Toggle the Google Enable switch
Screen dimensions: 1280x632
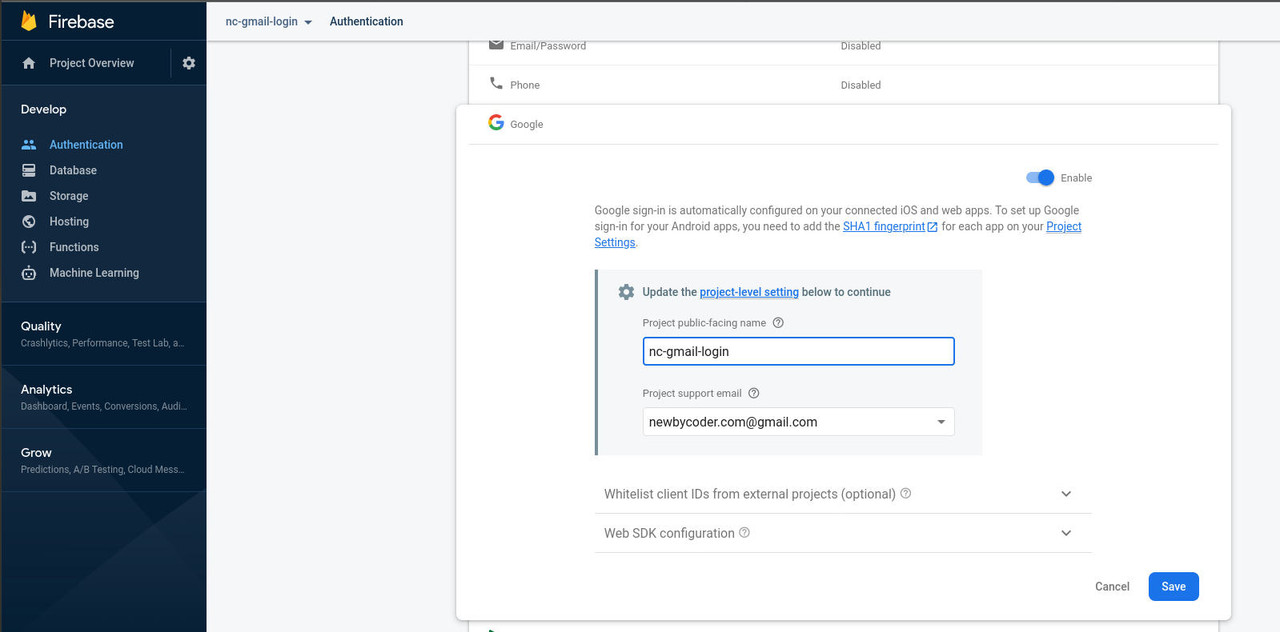1040,178
